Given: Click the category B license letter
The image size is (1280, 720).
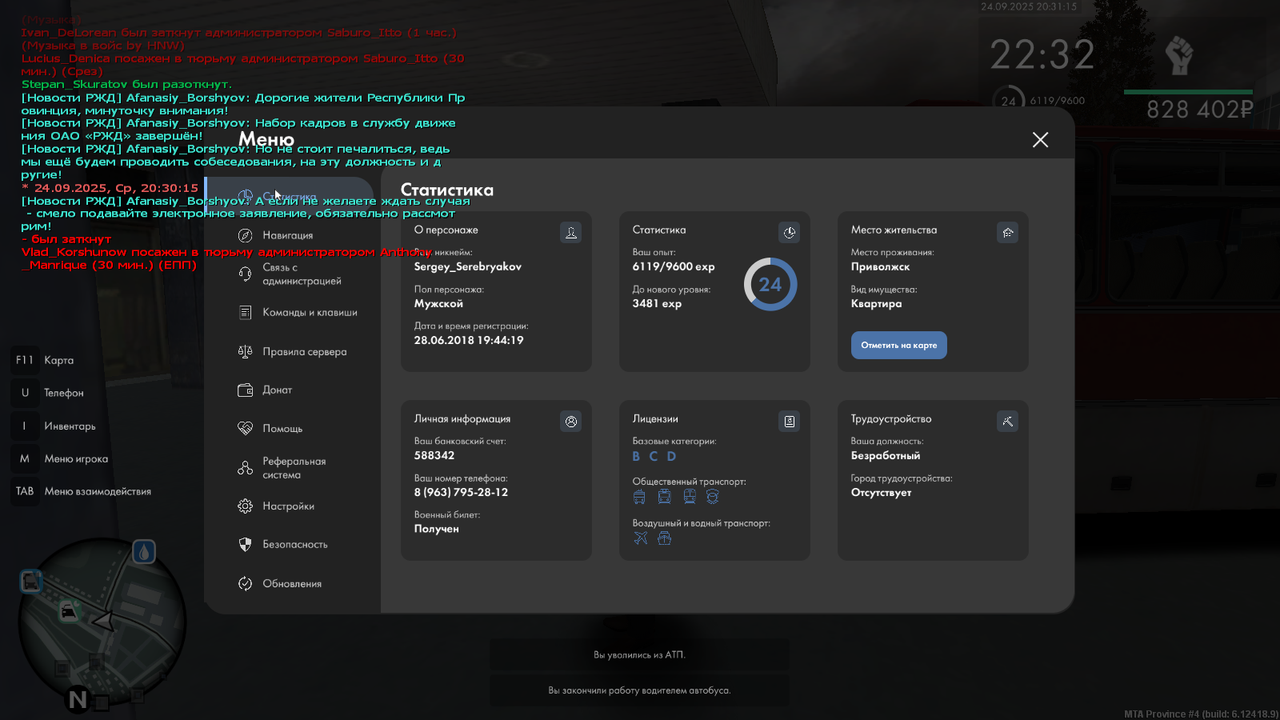Looking at the screenshot, I should click(x=636, y=456).
